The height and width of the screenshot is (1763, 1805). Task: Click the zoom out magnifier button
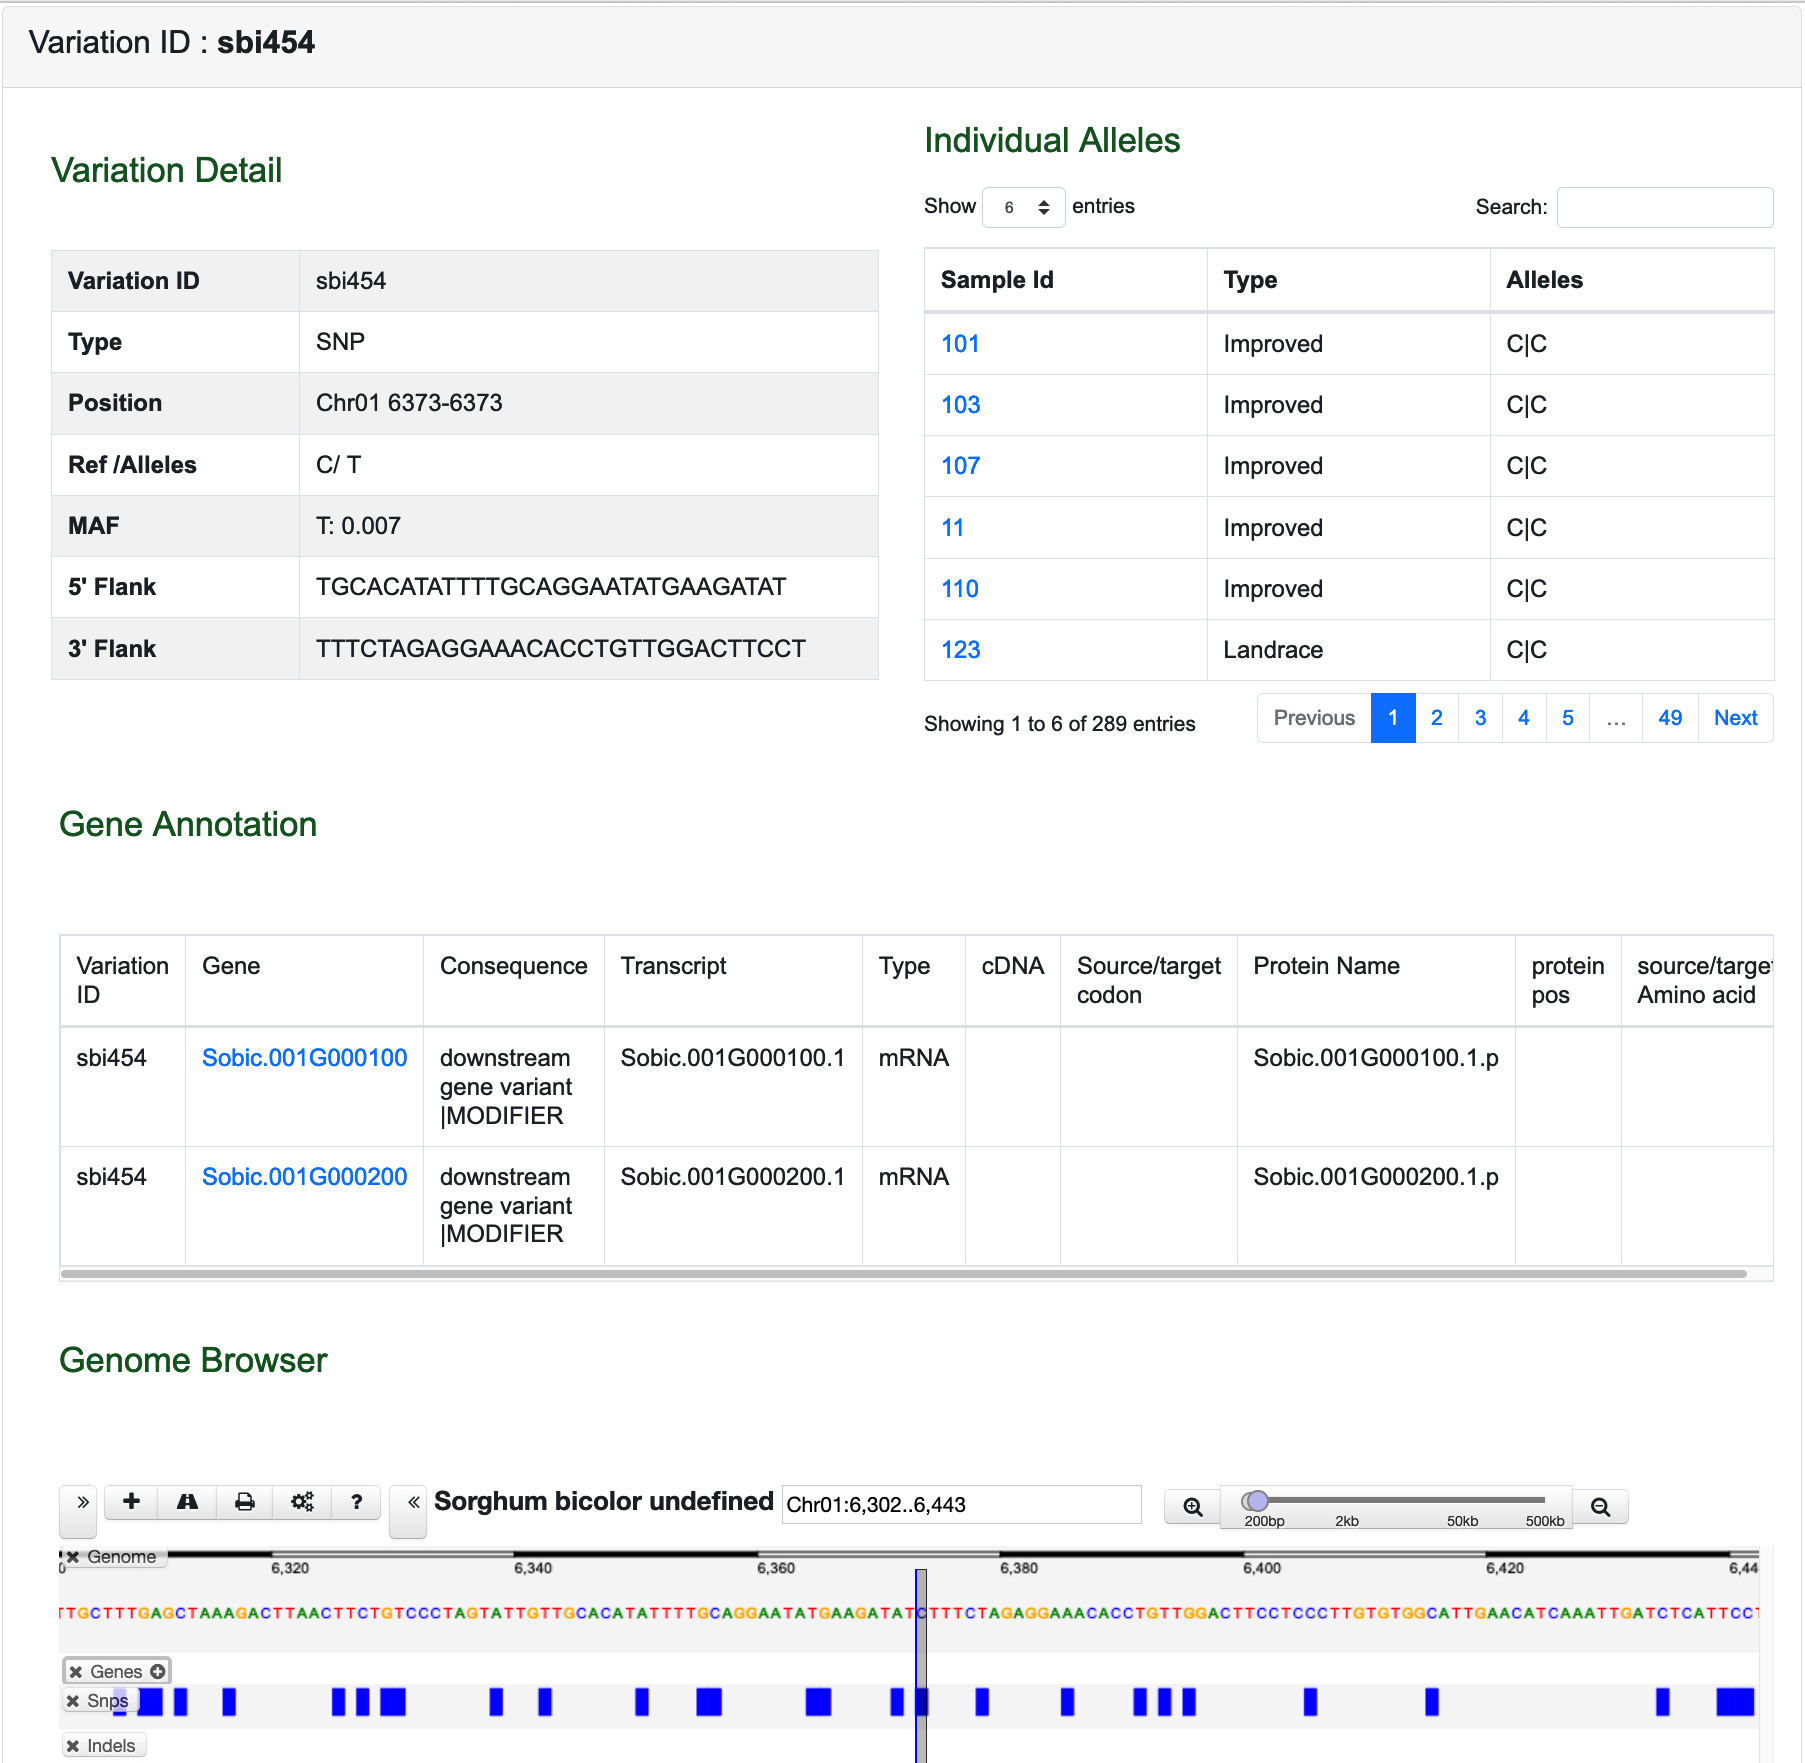1600,1507
